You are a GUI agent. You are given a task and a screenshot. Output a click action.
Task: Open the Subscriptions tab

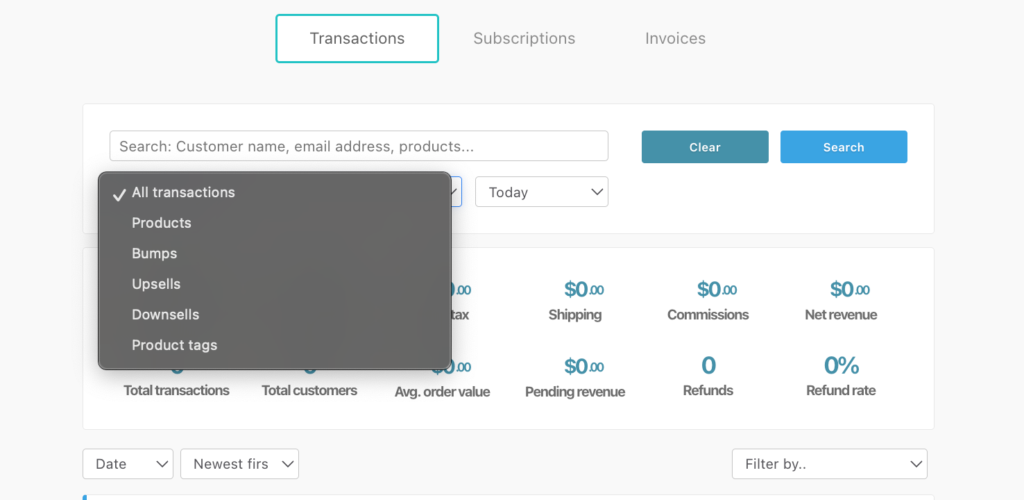524,39
